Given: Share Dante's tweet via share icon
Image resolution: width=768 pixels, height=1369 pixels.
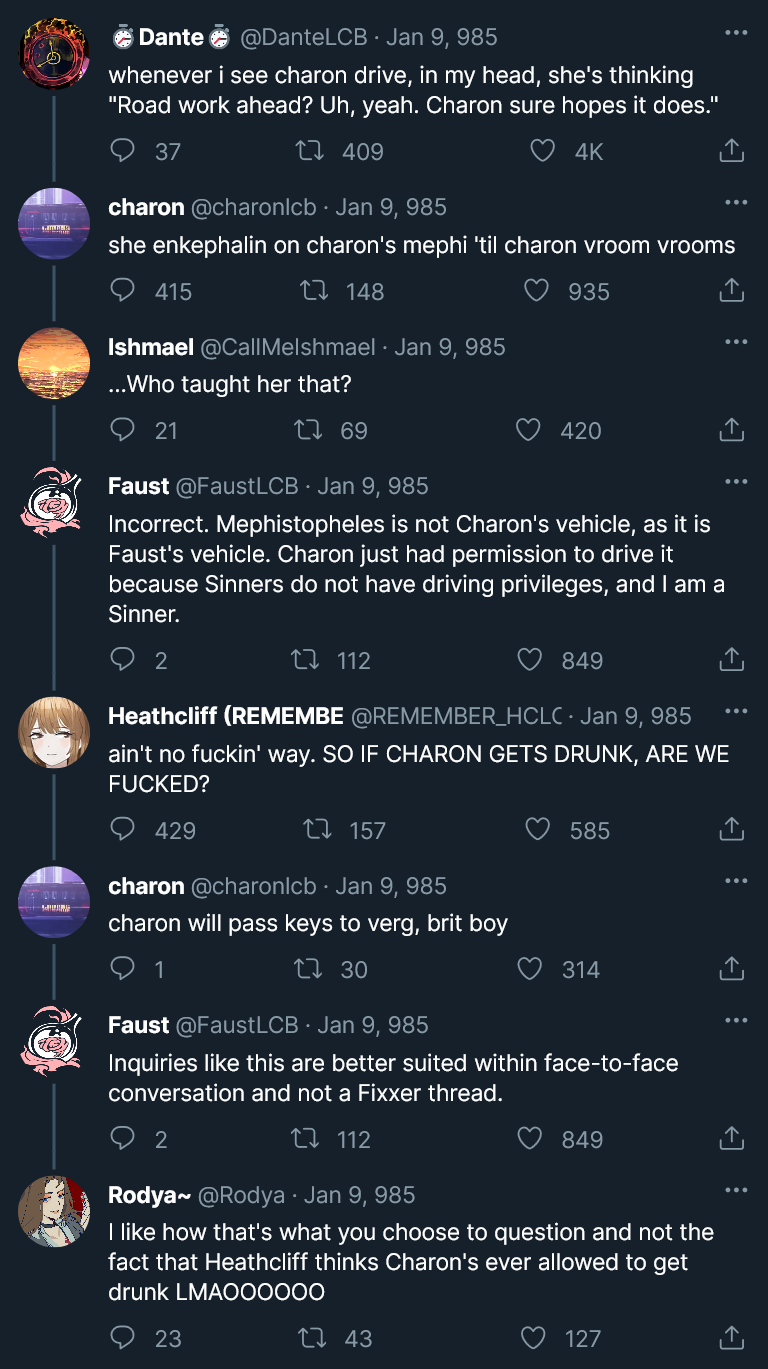Looking at the screenshot, I should click(731, 151).
